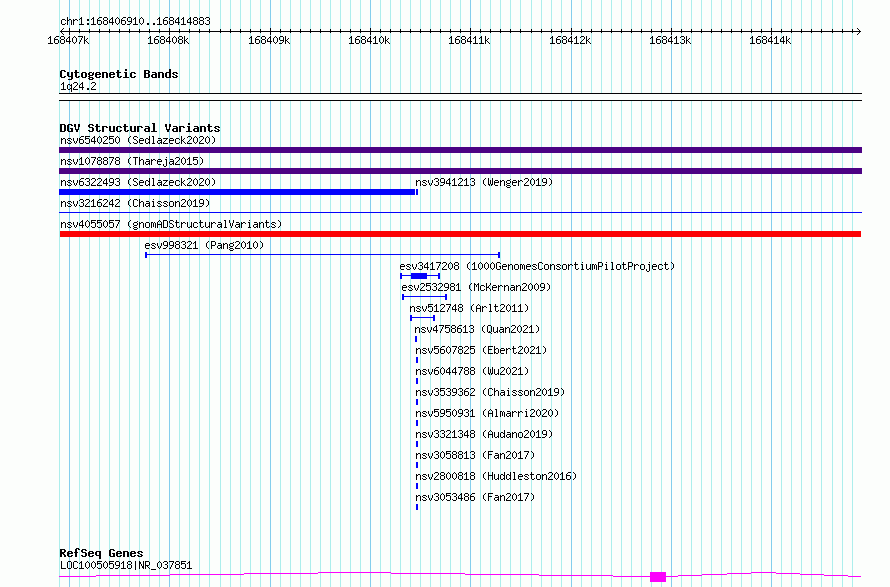Image resolution: width=890 pixels, height=587 pixels.
Task: Select the dark purple bar under nsv1078878
Action: point(460,171)
